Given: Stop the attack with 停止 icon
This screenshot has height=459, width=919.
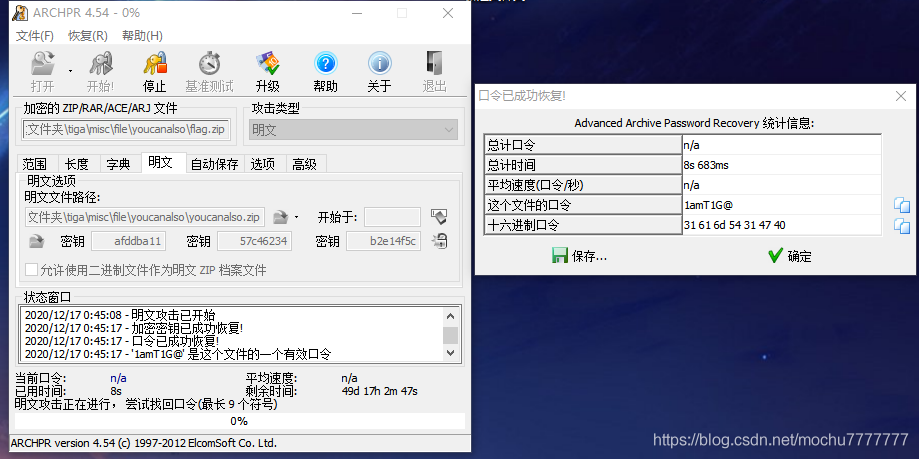Looking at the screenshot, I should coord(155,63).
